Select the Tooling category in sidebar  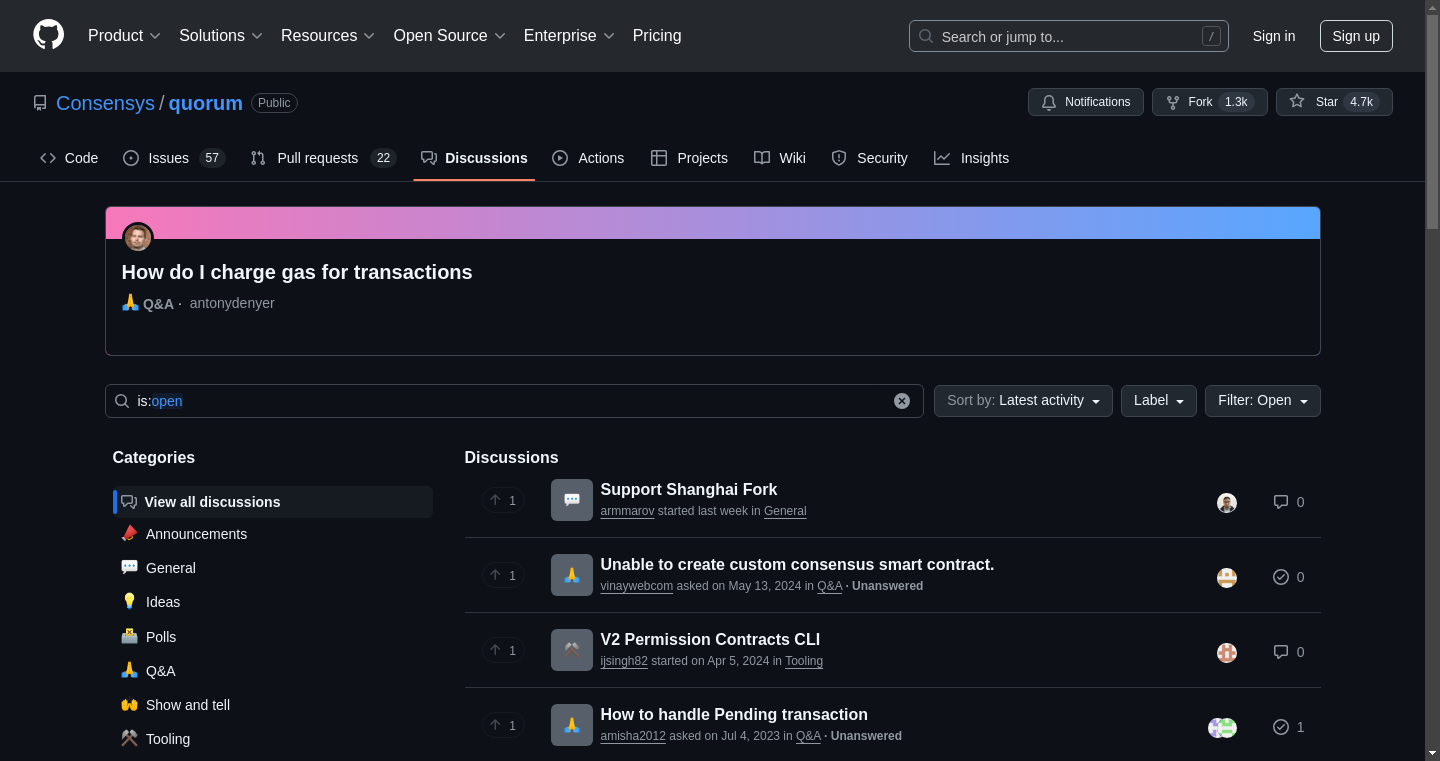pyautogui.click(x=273, y=739)
